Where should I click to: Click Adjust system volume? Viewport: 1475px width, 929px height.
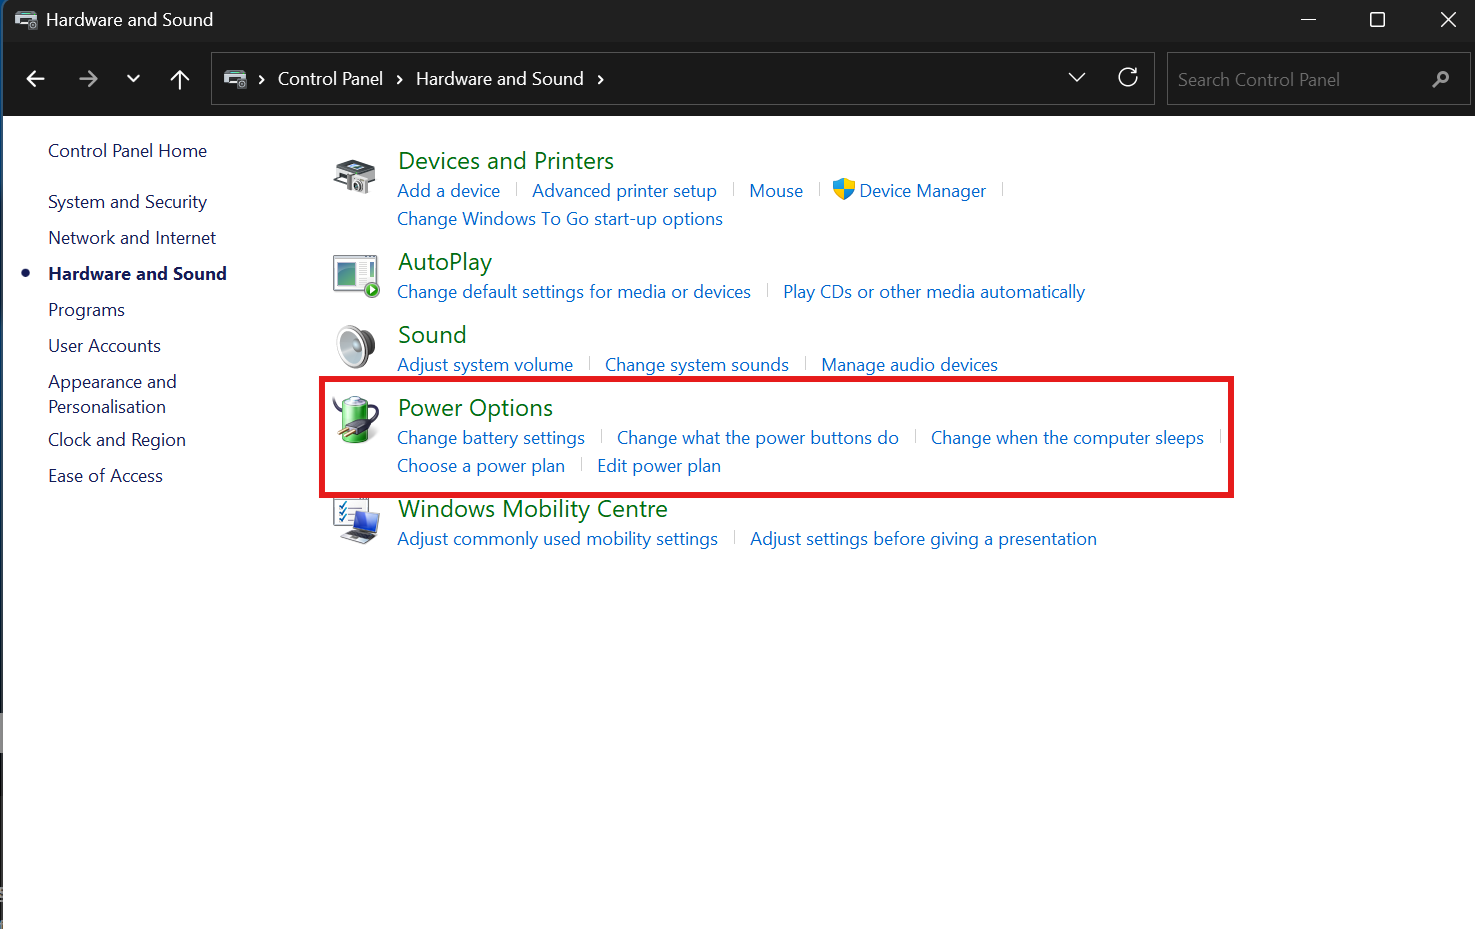pos(485,365)
